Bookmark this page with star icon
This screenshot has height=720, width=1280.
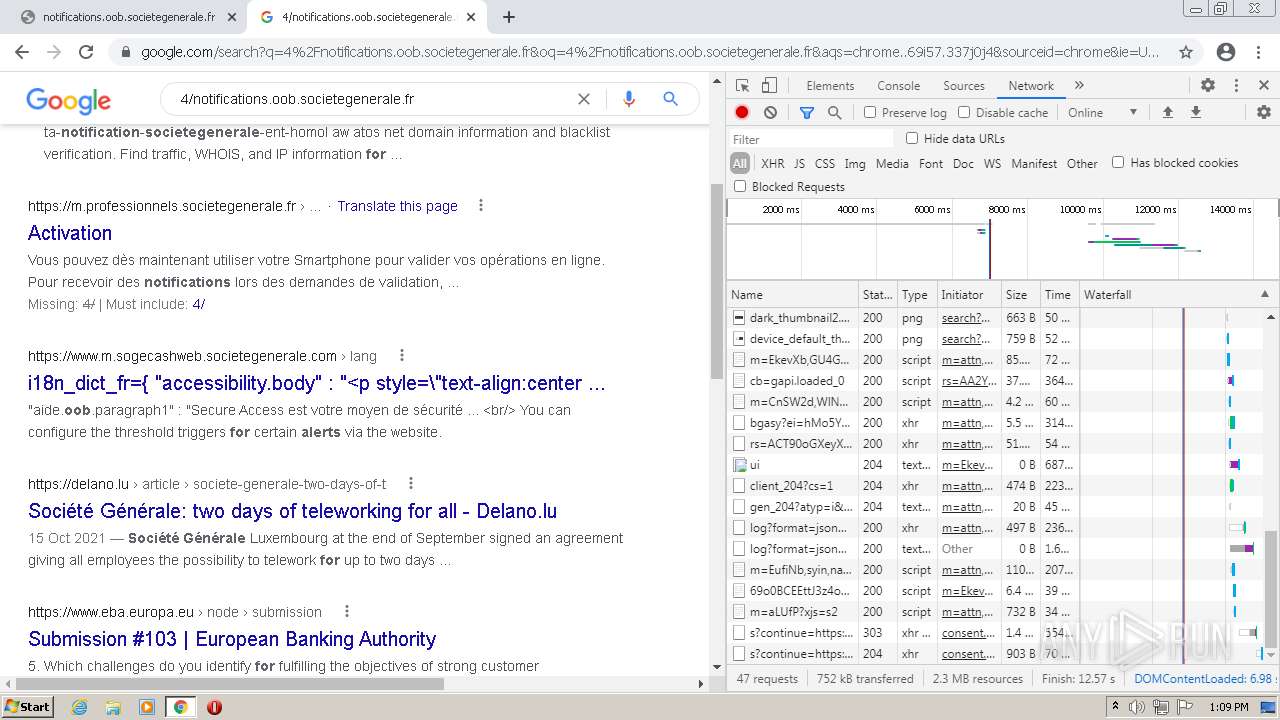point(1186,52)
